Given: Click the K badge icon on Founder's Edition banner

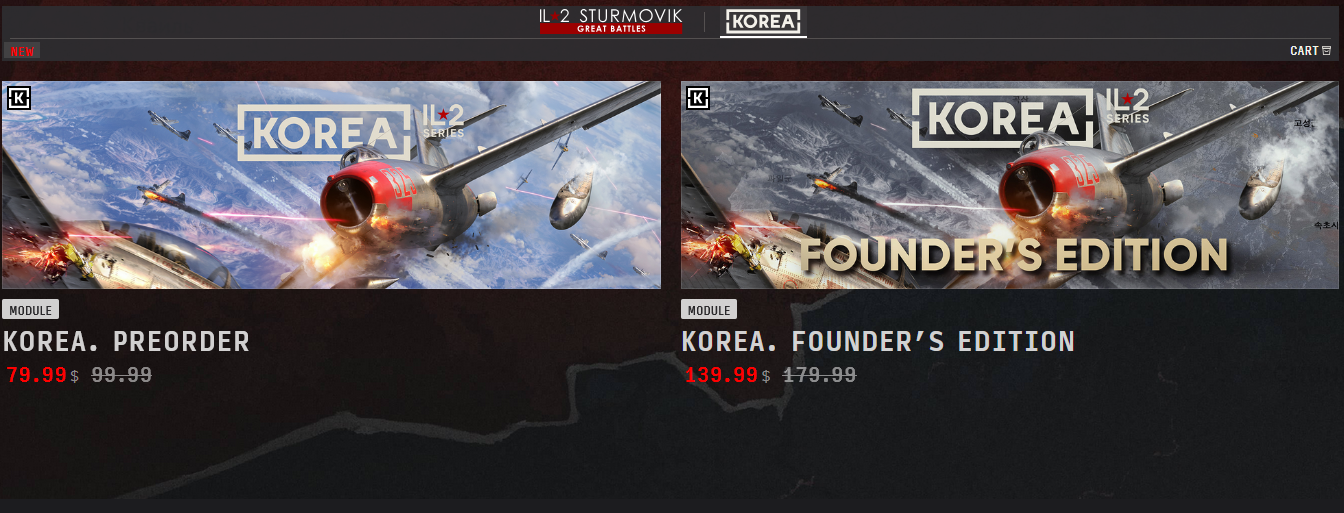Looking at the screenshot, I should 699,98.
